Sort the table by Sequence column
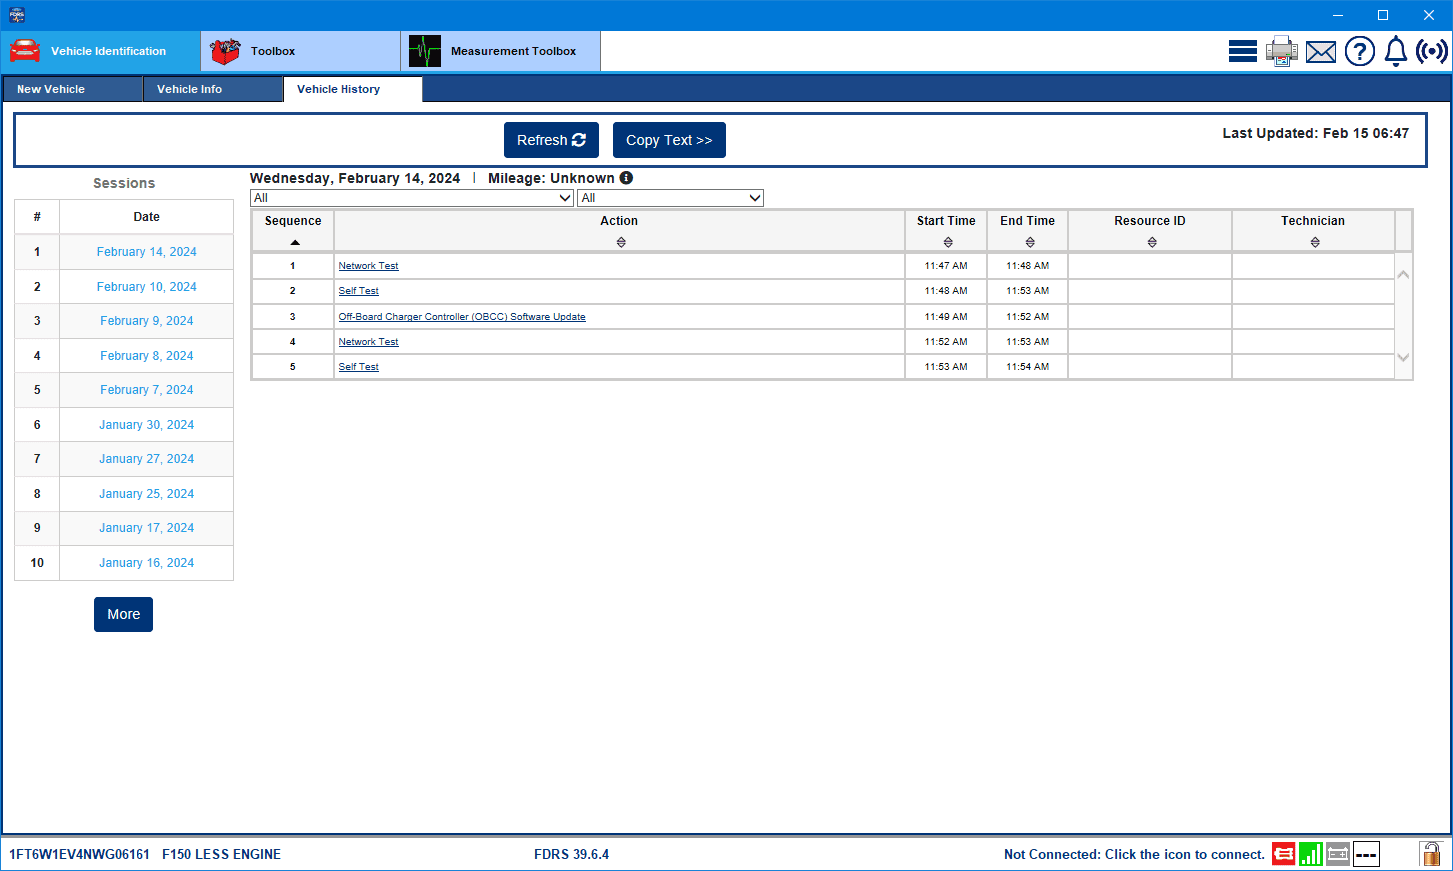The height and width of the screenshot is (871, 1453). pyautogui.click(x=294, y=242)
